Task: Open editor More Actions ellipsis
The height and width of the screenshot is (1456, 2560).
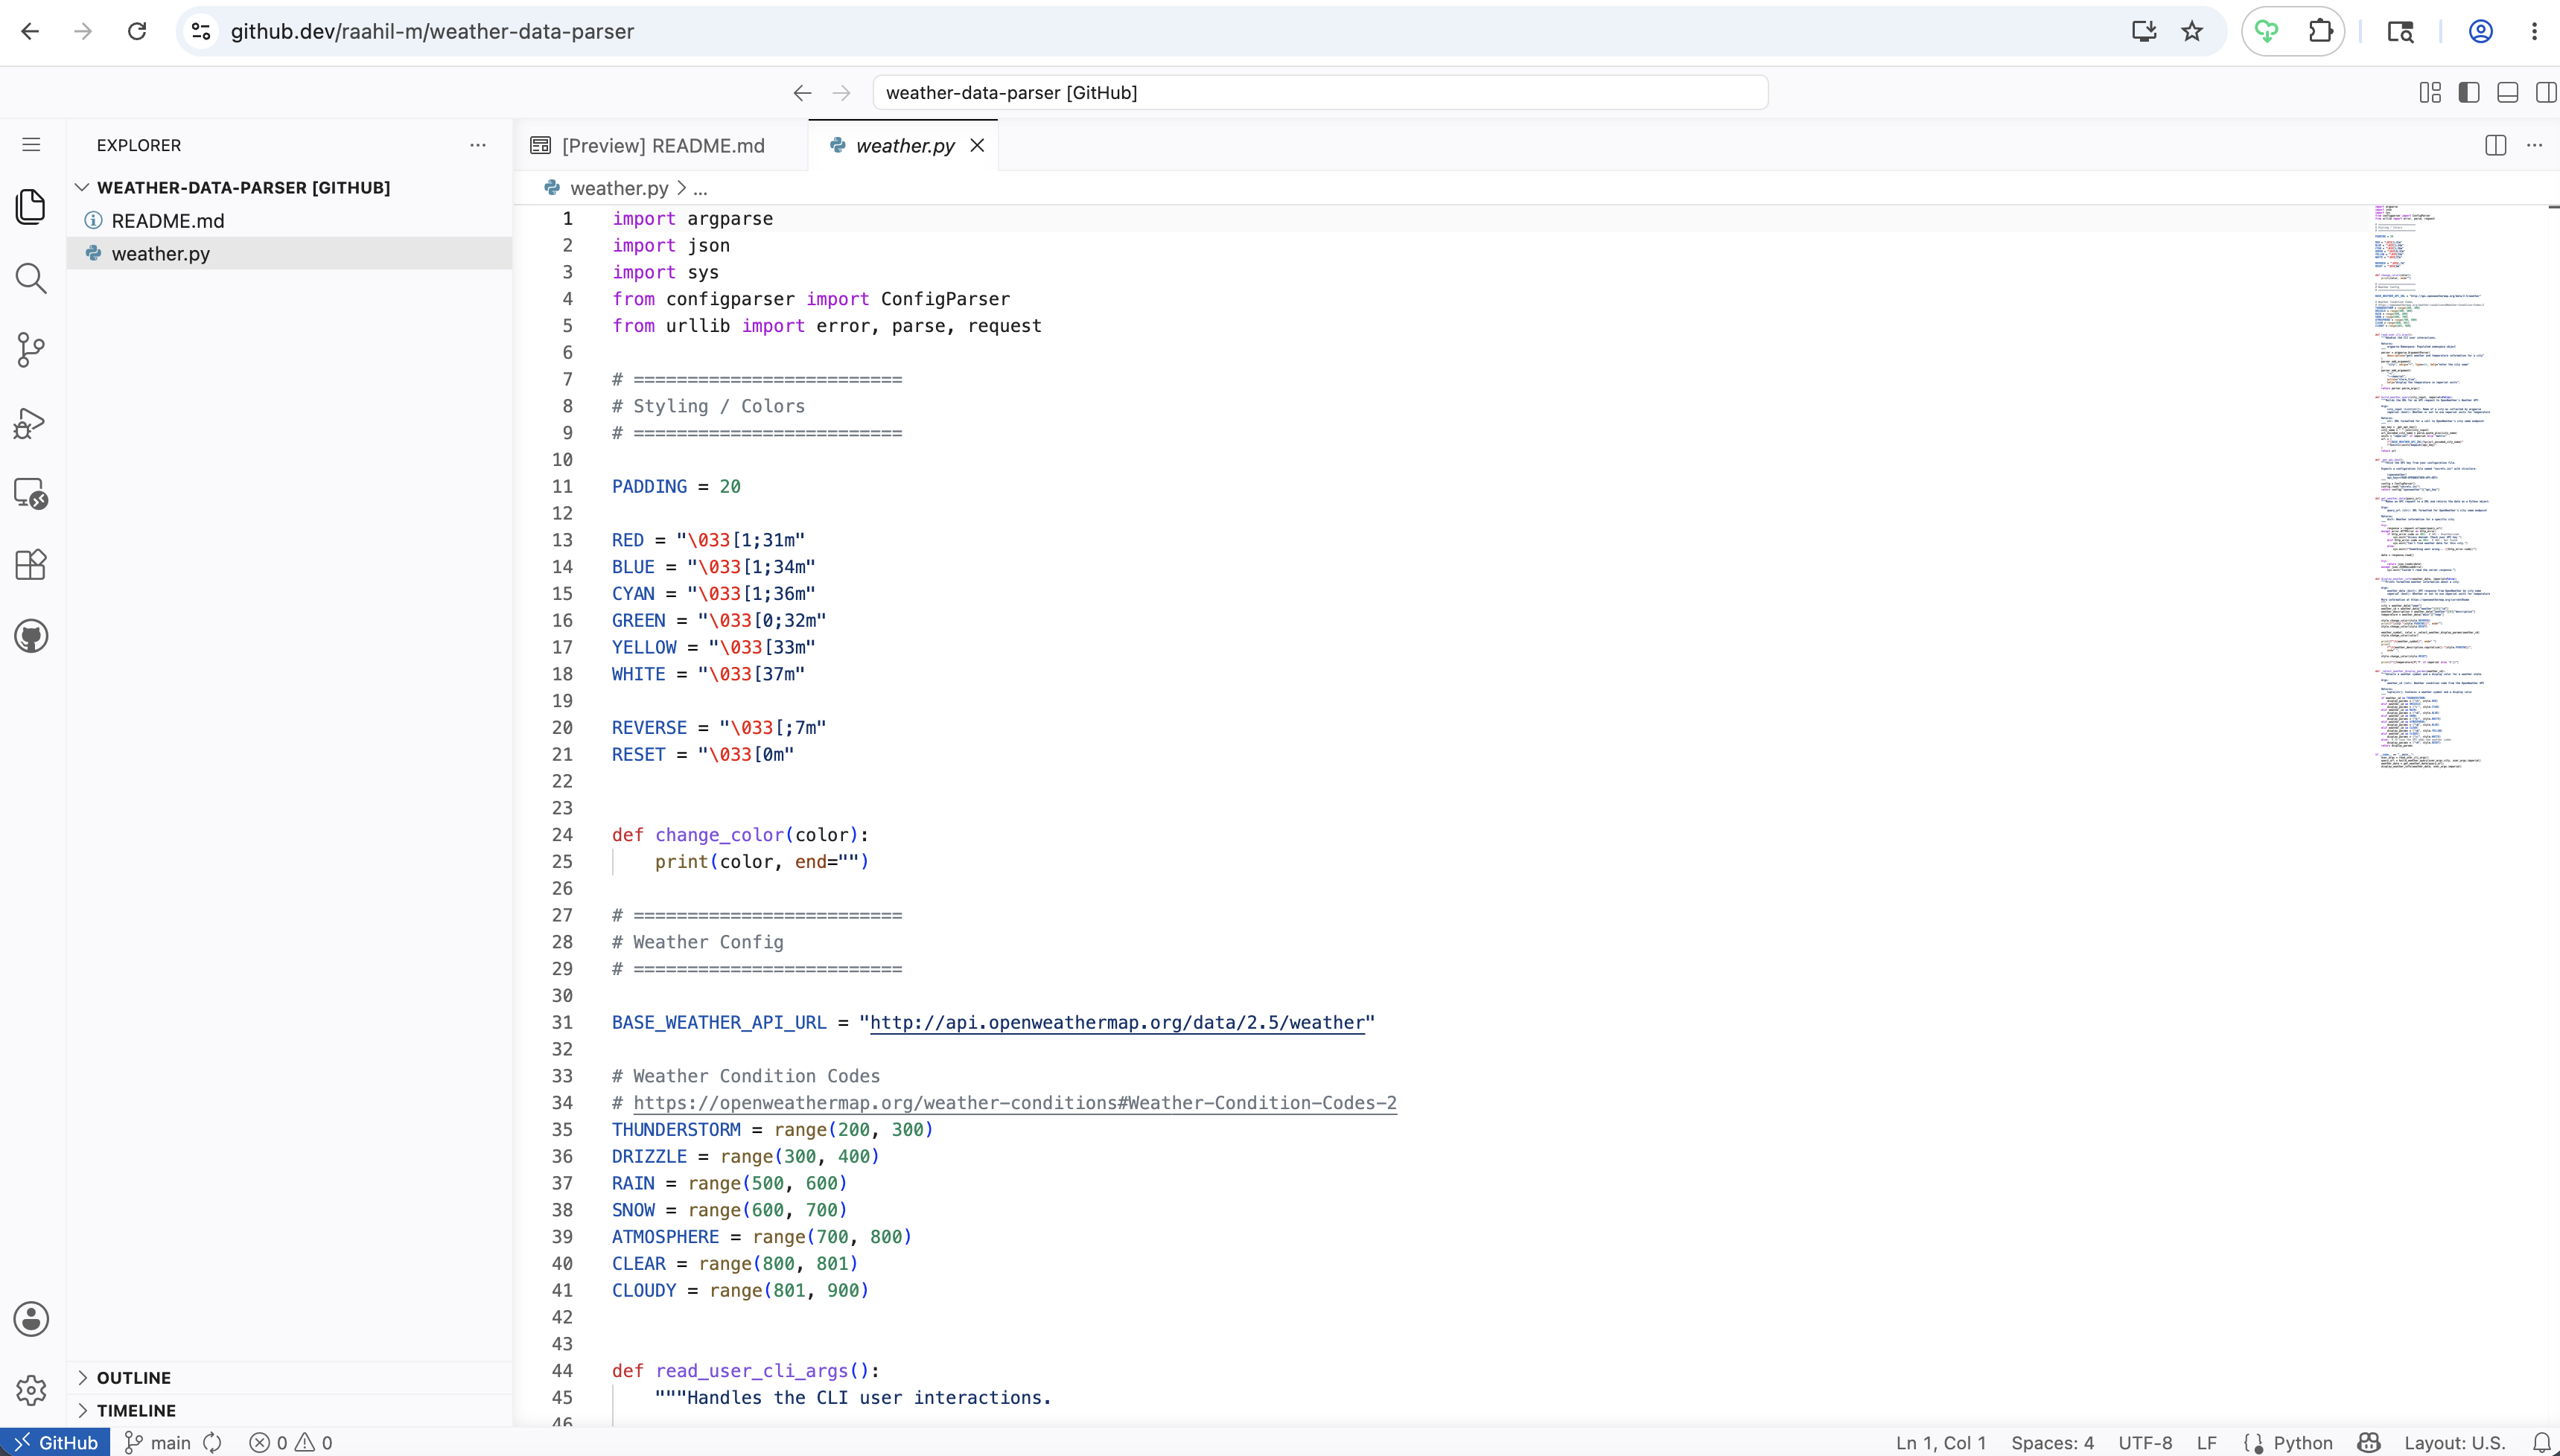Action: 2534,145
